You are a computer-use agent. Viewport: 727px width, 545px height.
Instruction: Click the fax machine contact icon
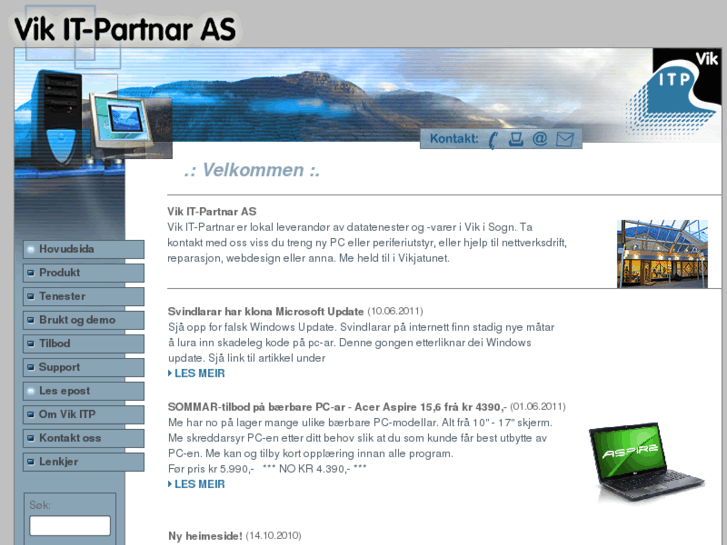pos(516,139)
